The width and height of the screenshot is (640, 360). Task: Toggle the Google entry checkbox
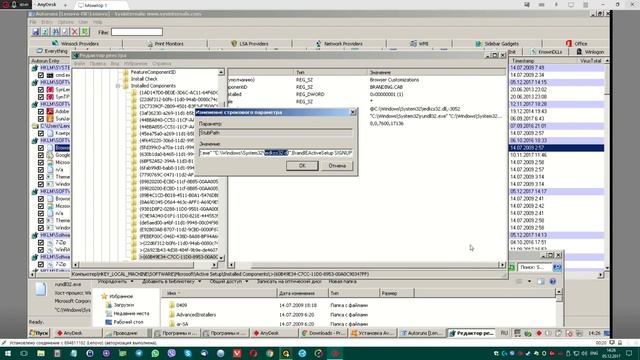point(41,155)
